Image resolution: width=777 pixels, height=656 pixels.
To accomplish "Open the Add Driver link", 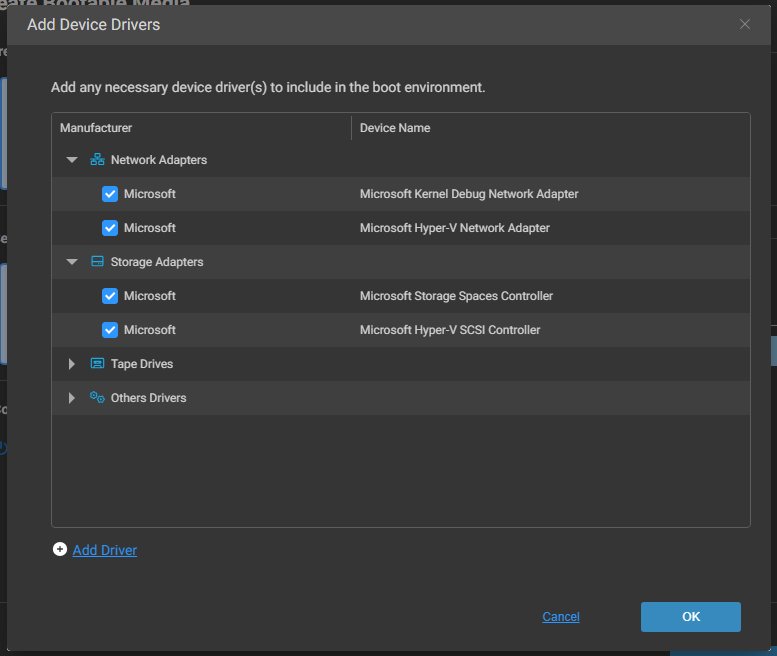I will tap(105, 550).
